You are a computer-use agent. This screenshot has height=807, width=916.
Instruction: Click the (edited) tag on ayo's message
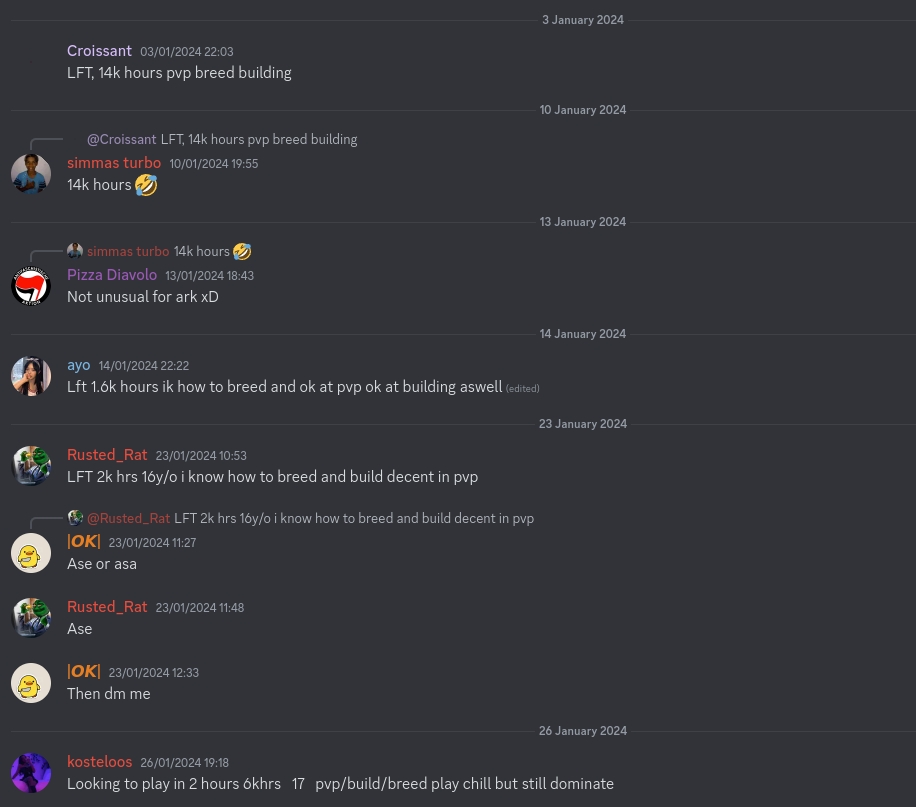pyautogui.click(x=522, y=388)
